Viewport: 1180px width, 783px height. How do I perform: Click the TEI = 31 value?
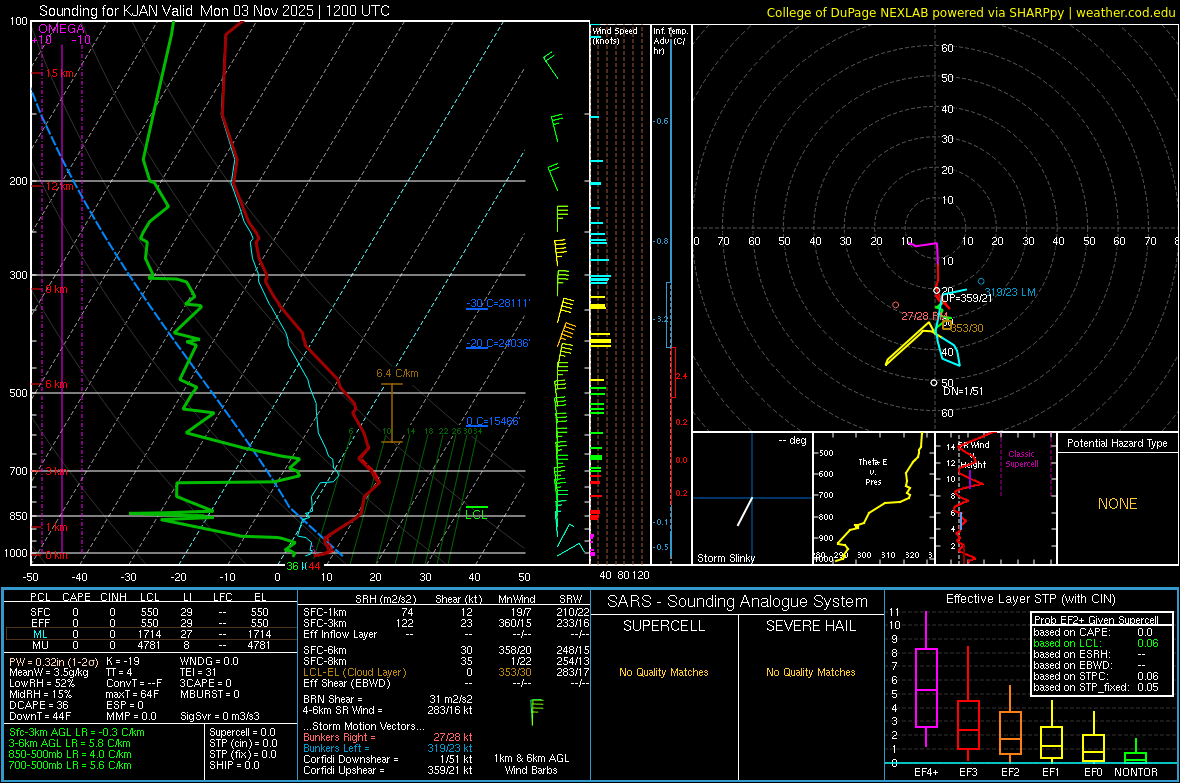(199, 672)
